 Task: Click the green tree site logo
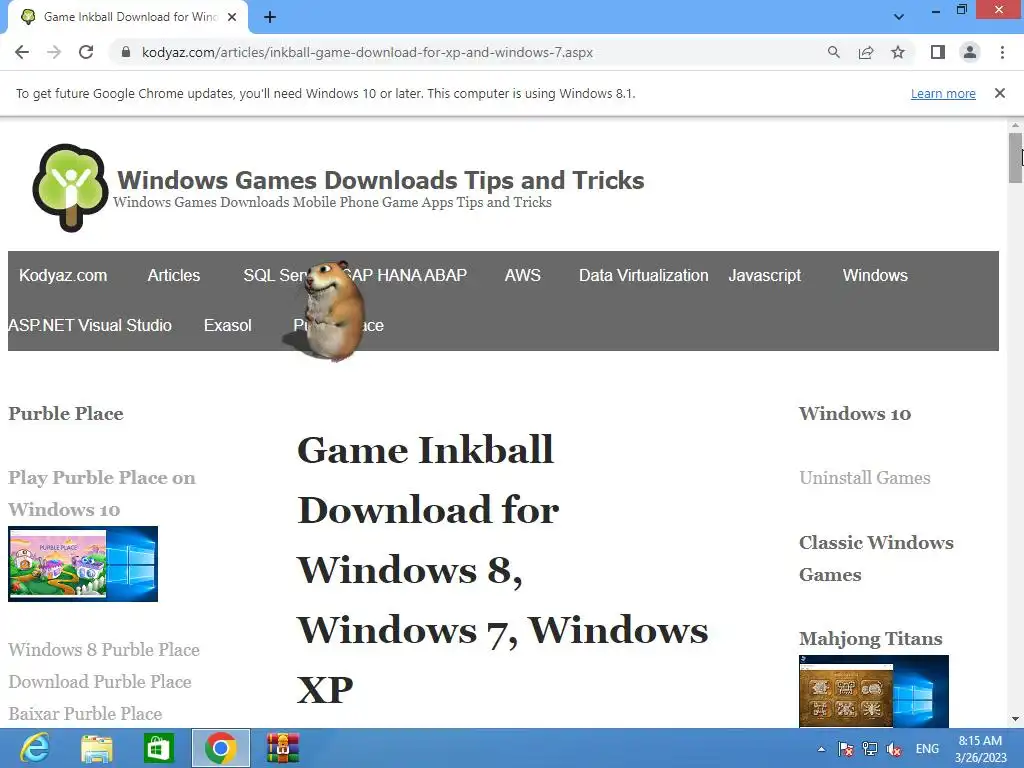point(71,187)
